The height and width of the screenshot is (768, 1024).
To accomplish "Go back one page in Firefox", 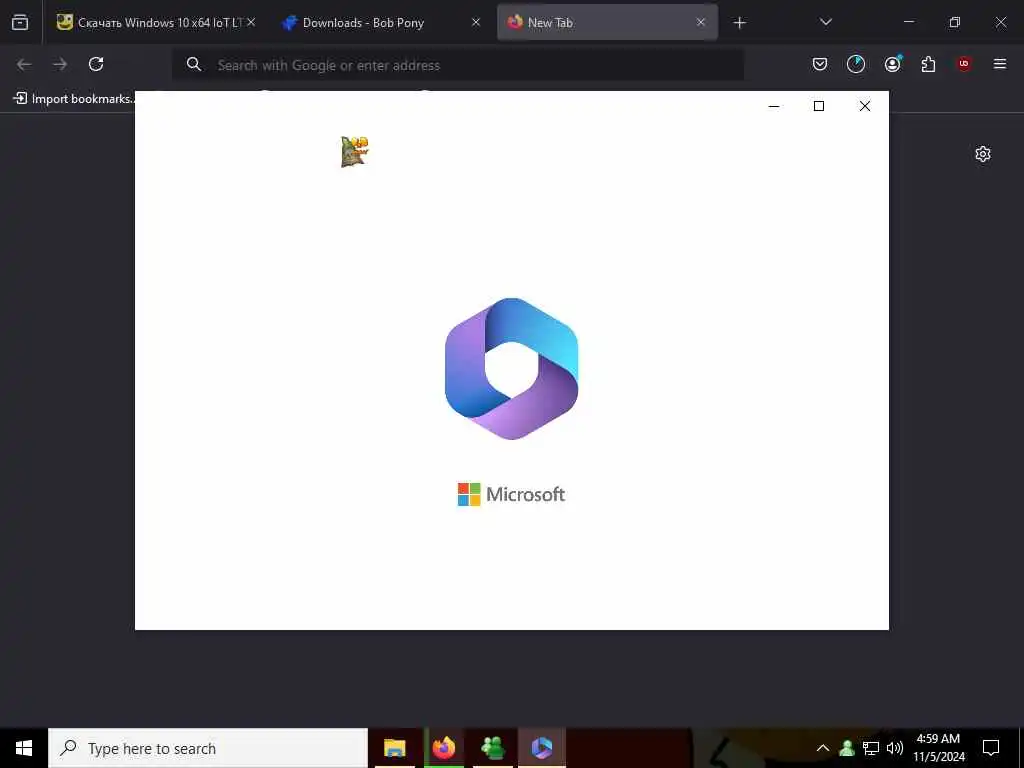I will coord(24,64).
